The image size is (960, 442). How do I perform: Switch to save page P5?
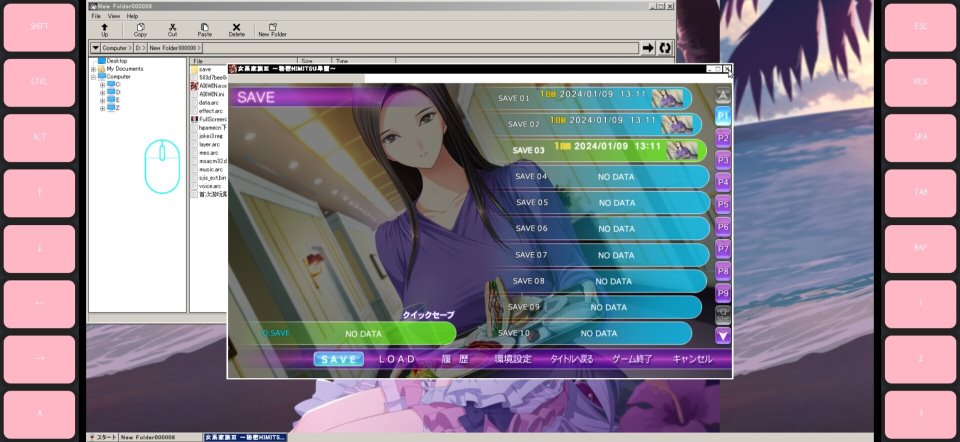723,204
